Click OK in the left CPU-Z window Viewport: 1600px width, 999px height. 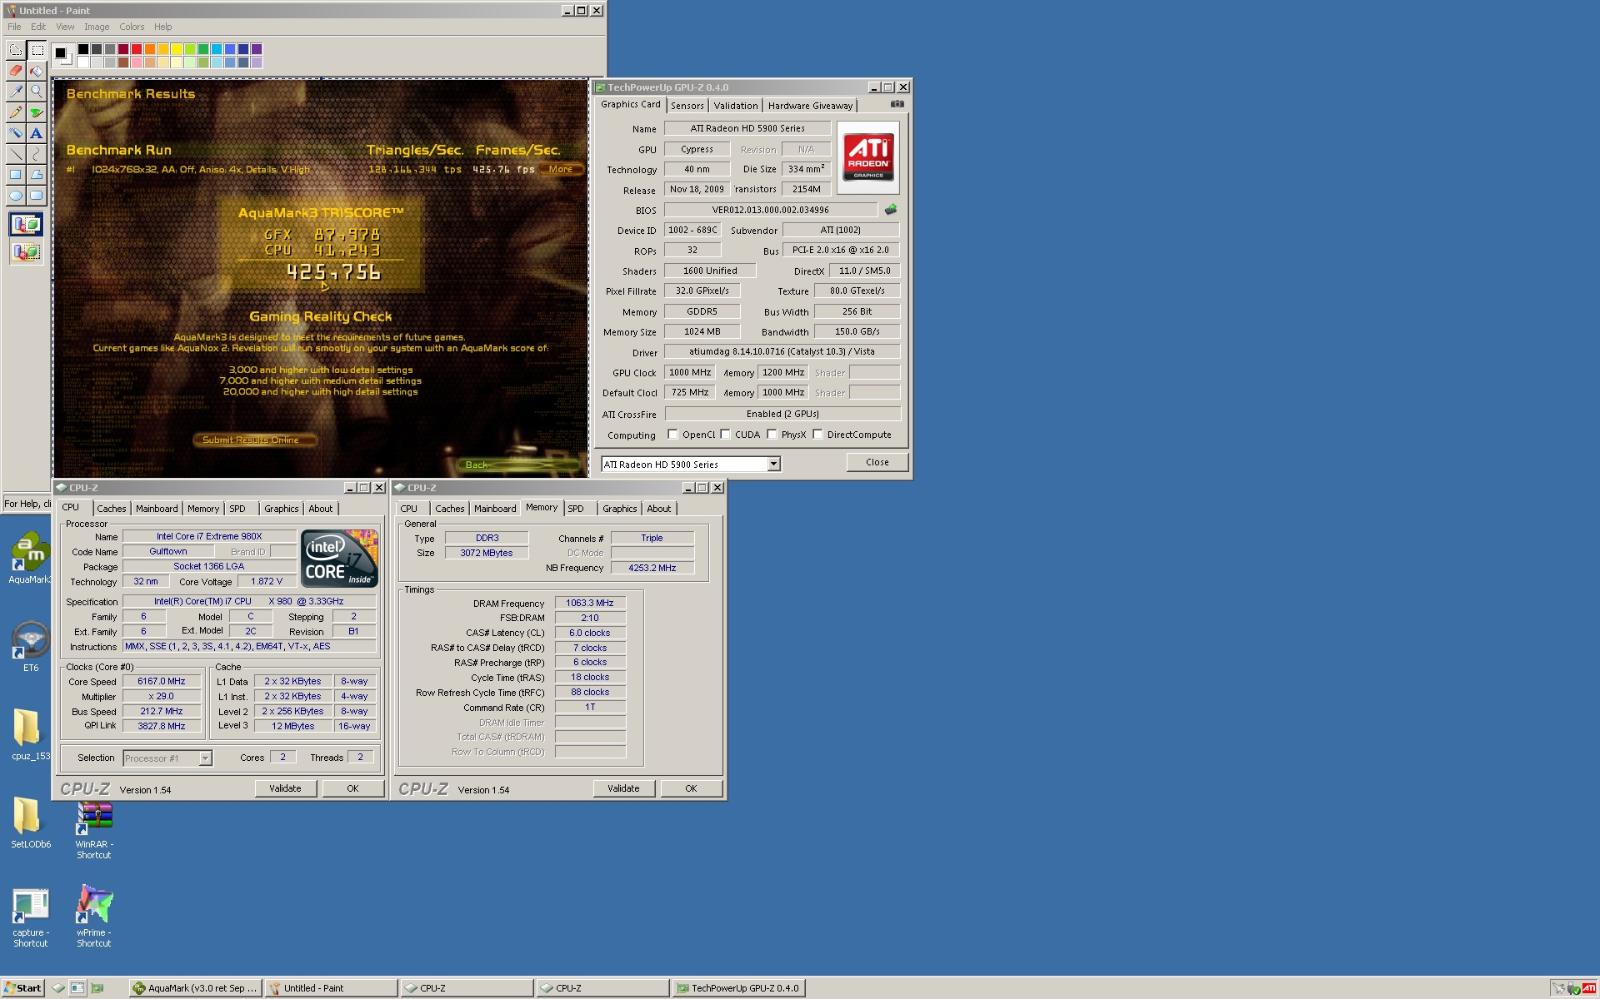352,788
